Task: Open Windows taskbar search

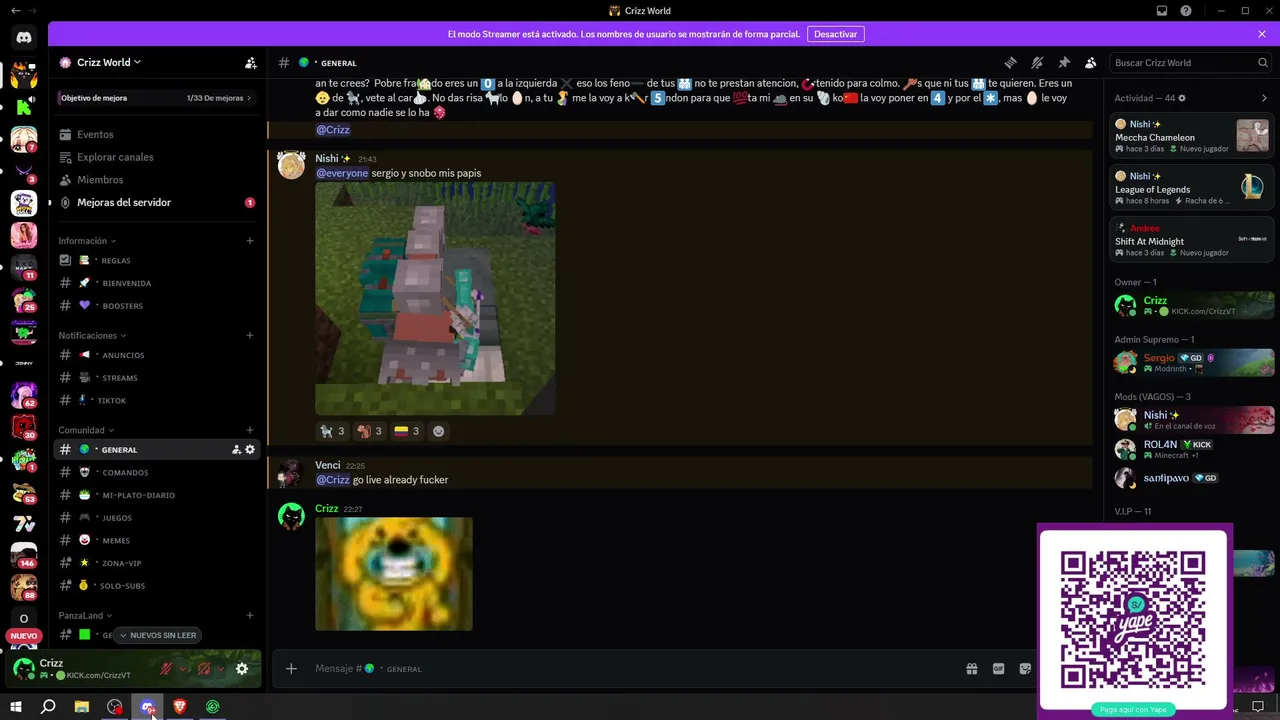Action: [x=48, y=707]
